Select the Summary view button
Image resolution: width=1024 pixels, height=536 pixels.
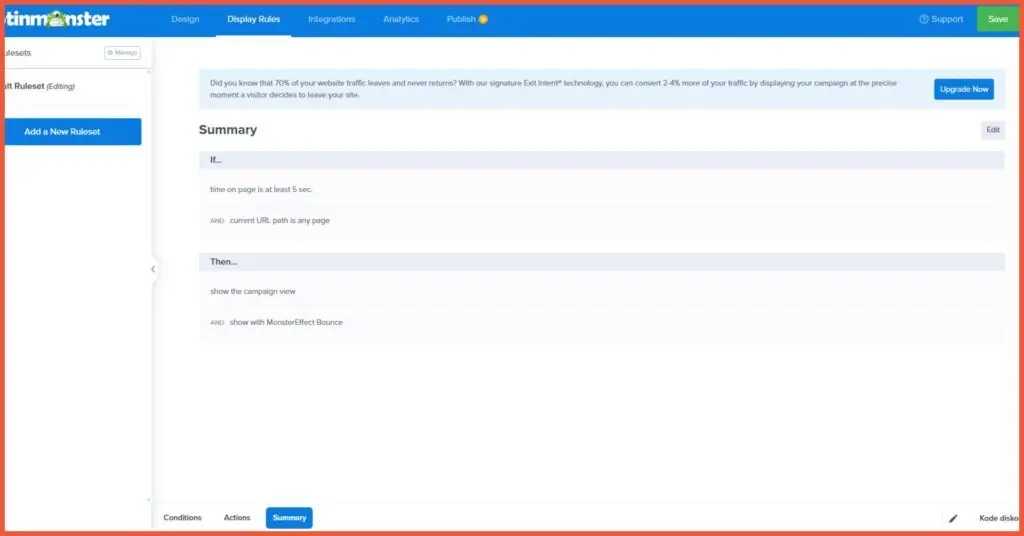289,518
